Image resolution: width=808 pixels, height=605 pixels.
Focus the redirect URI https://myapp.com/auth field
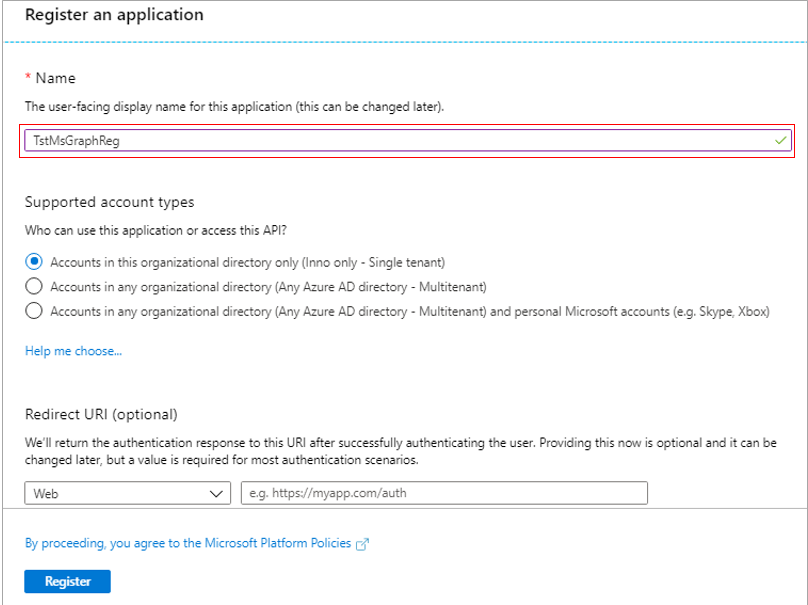[x=444, y=493]
